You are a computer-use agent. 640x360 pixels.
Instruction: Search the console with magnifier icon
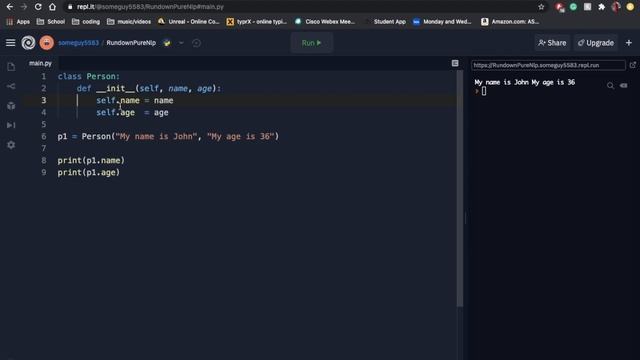(x=610, y=85)
